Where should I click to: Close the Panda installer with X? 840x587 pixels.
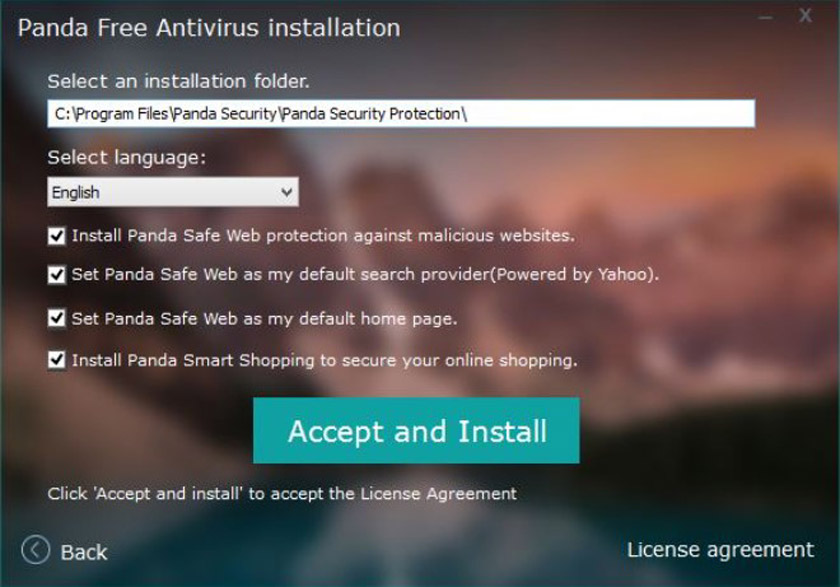click(x=805, y=16)
